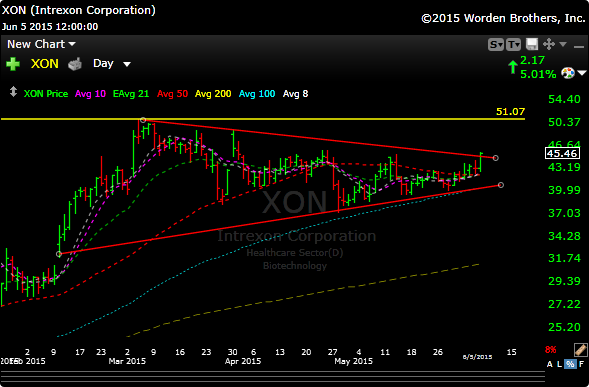Open the S dropdown button
The width and height of the screenshot is (589, 387).
point(496,45)
